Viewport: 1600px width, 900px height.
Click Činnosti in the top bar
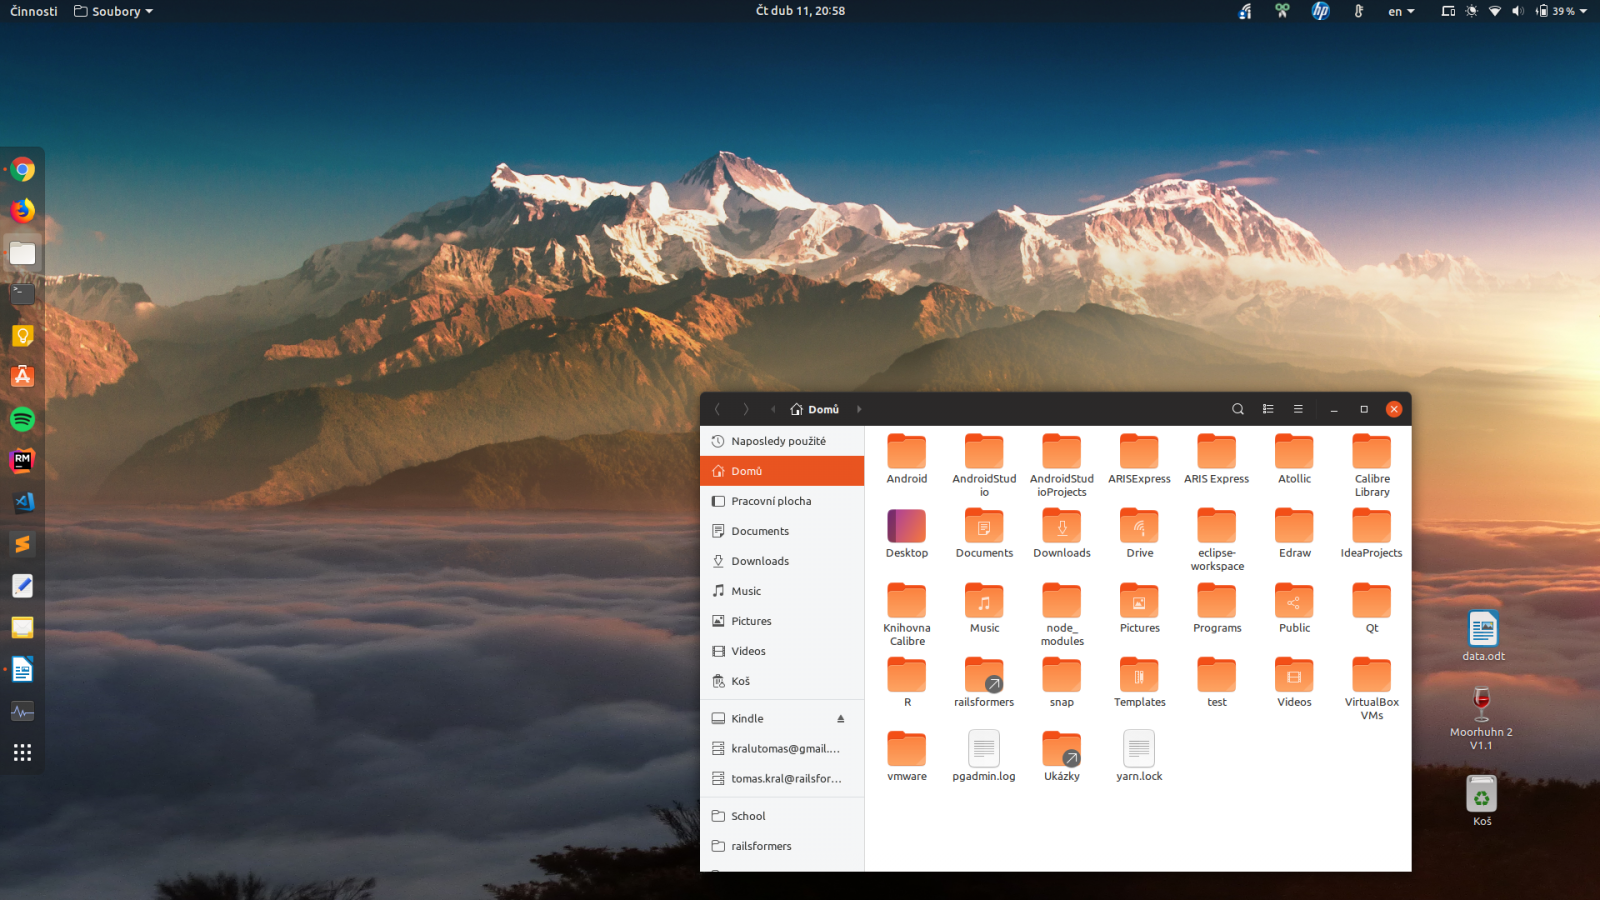(31, 11)
